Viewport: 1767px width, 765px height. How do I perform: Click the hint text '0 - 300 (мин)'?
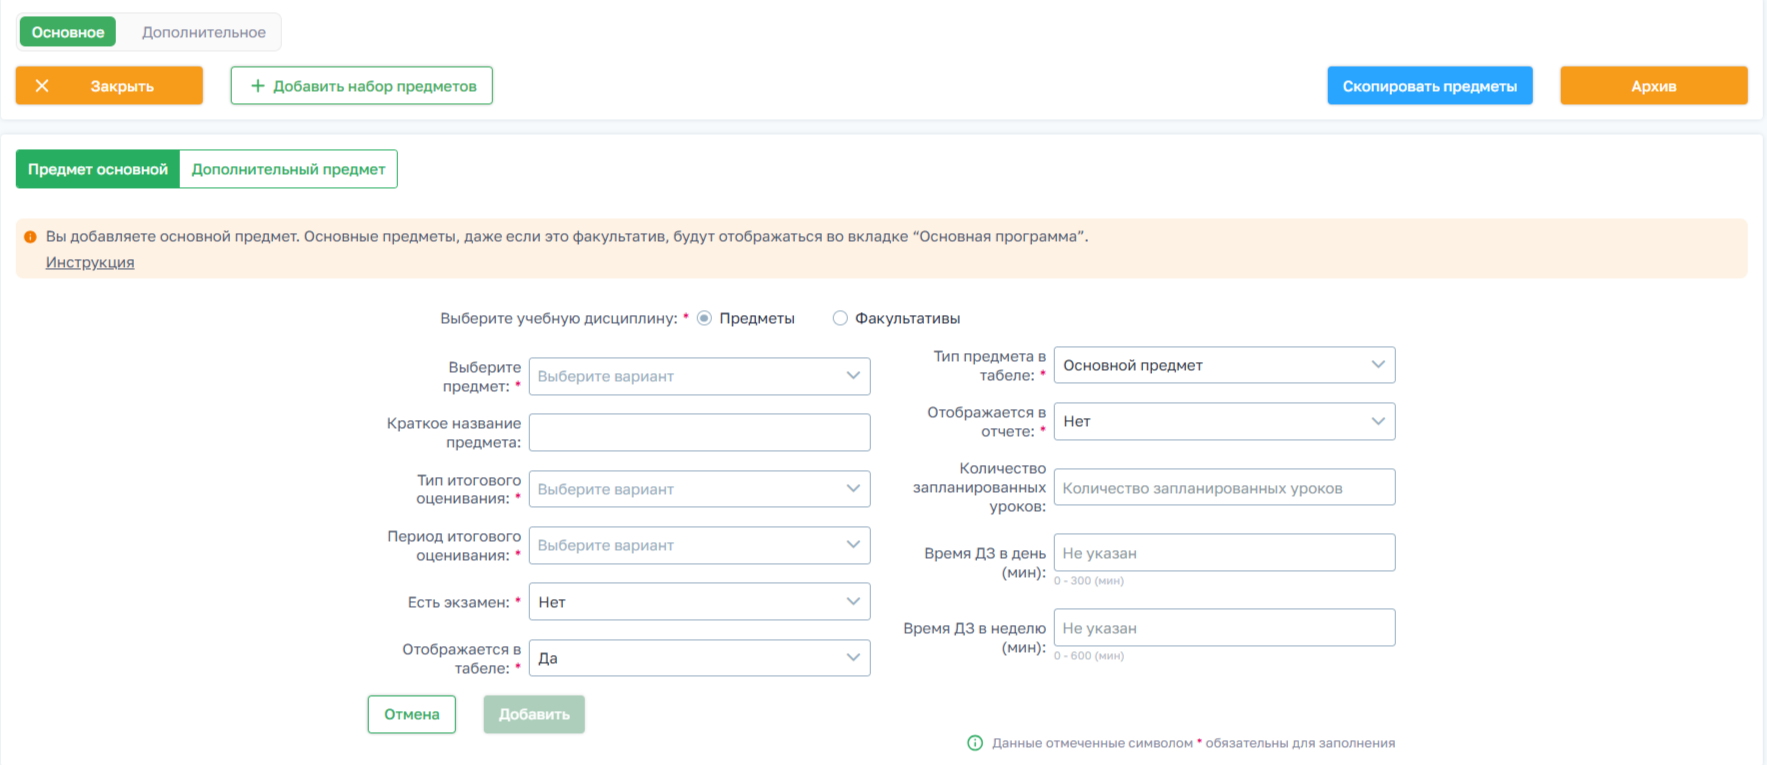tap(1089, 581)
